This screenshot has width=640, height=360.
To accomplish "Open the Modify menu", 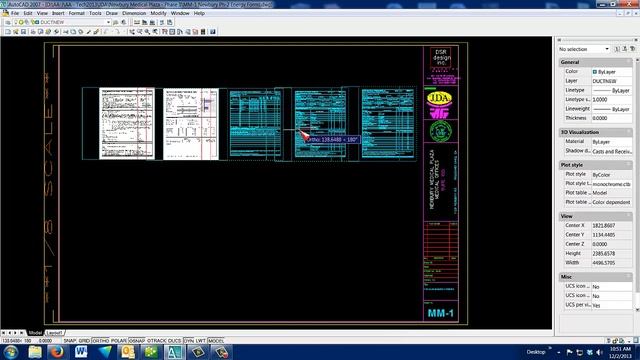I will [x=158, y=13].
